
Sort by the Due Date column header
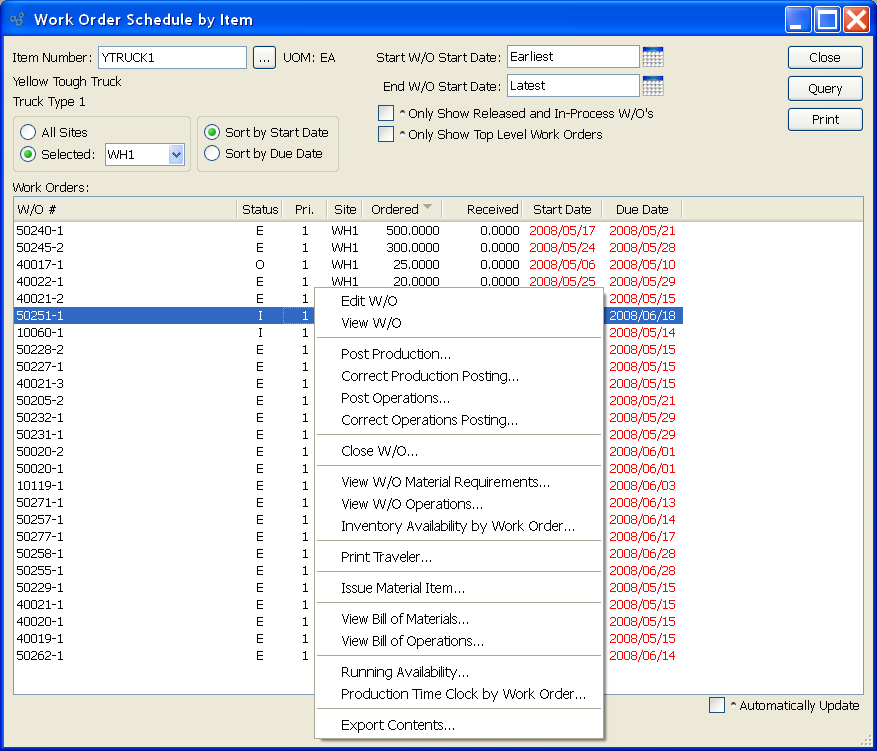(641, 209)
